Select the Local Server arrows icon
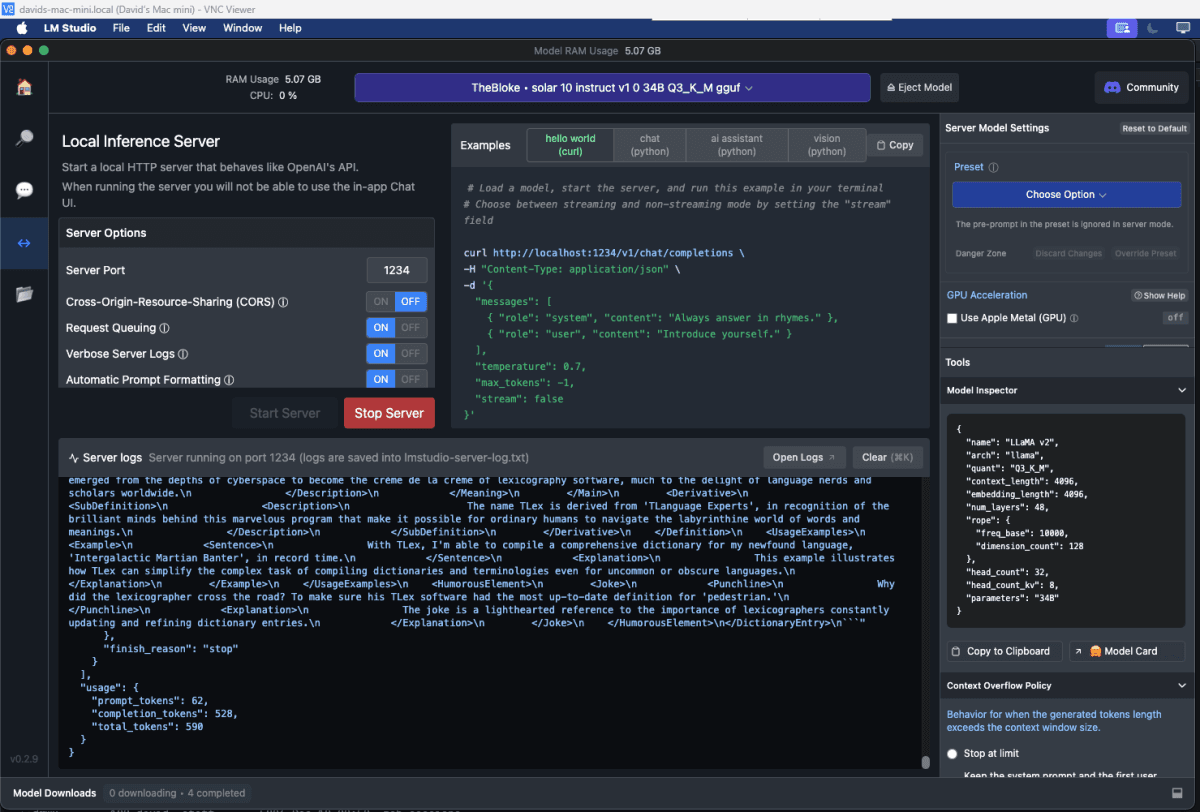 coord(24,243)
